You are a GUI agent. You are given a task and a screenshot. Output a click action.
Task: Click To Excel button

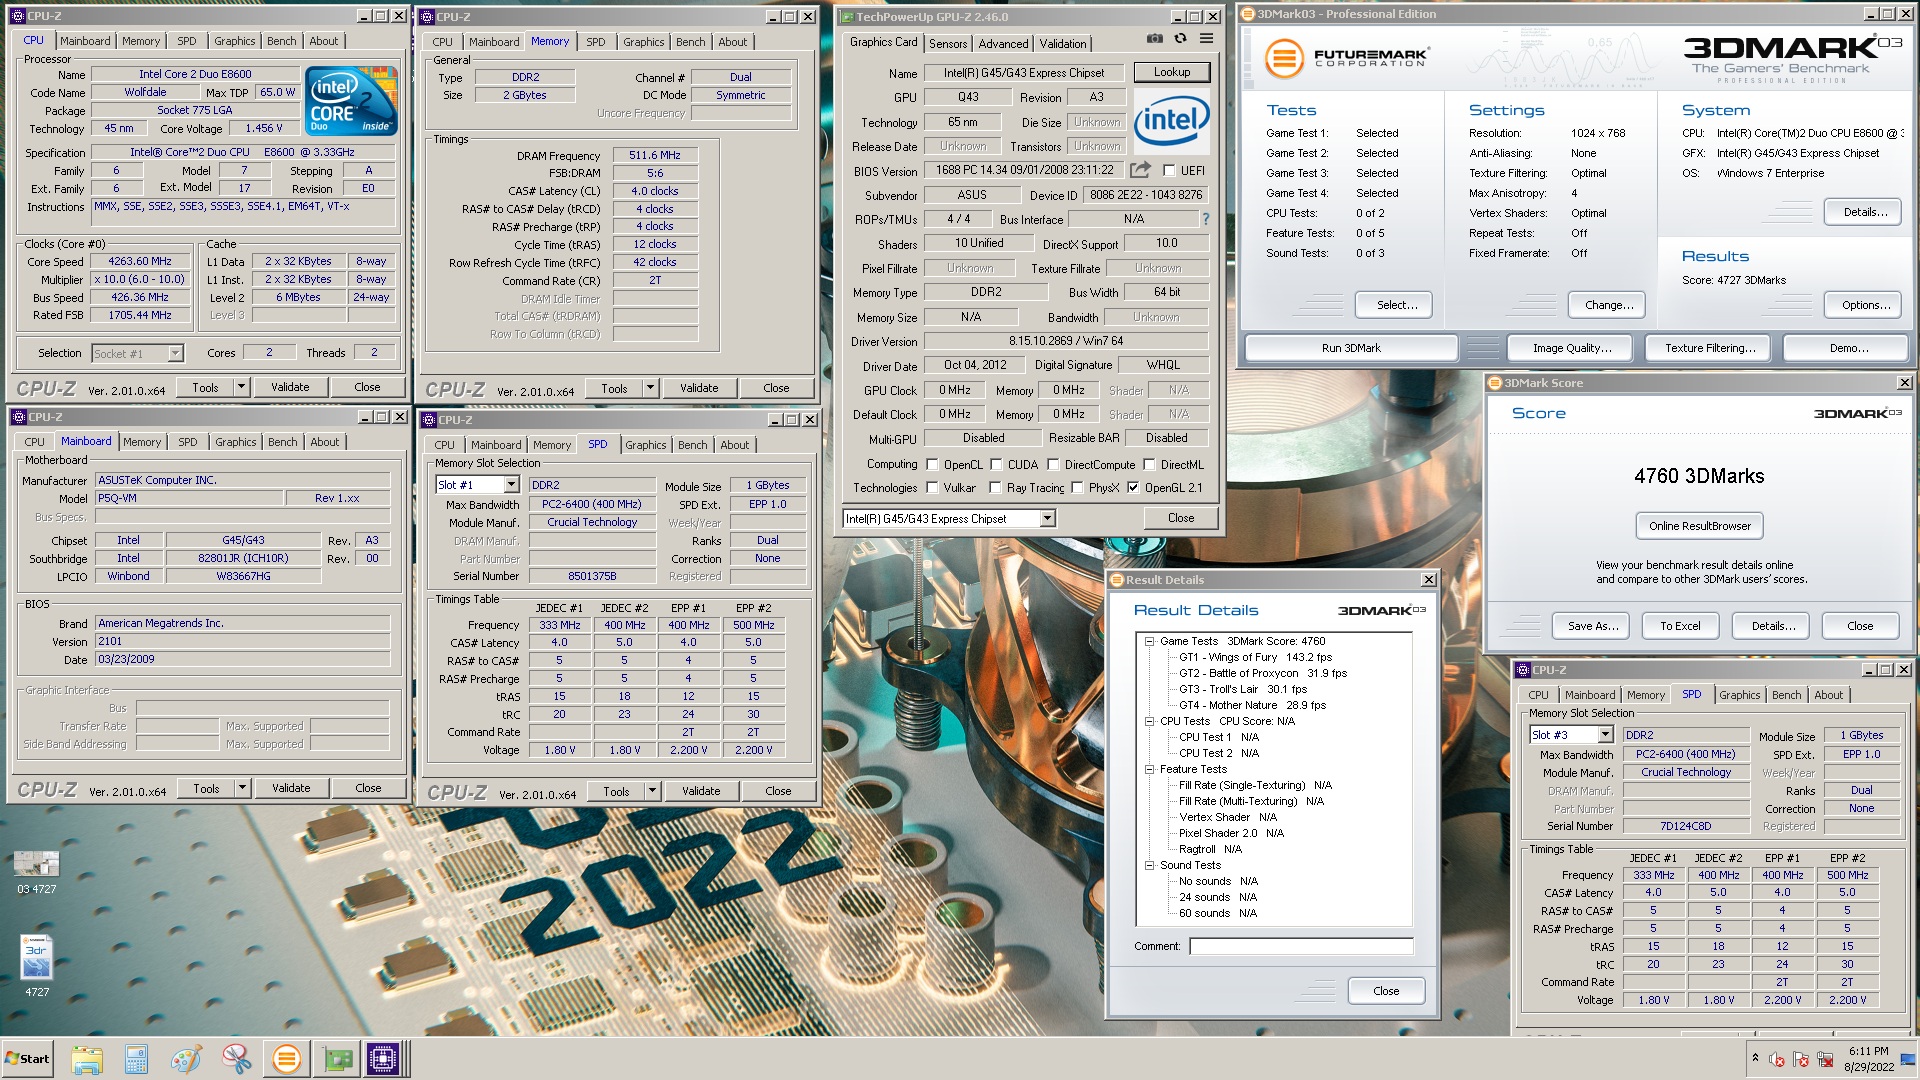click(x=1680, y=626)
